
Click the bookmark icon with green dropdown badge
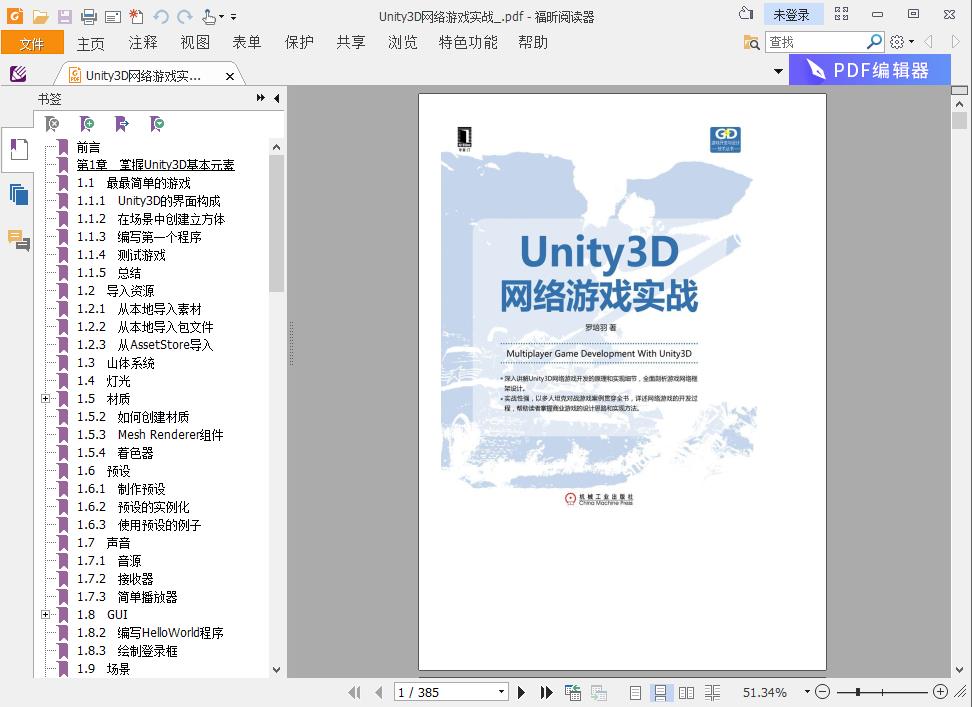pos(157,124)
